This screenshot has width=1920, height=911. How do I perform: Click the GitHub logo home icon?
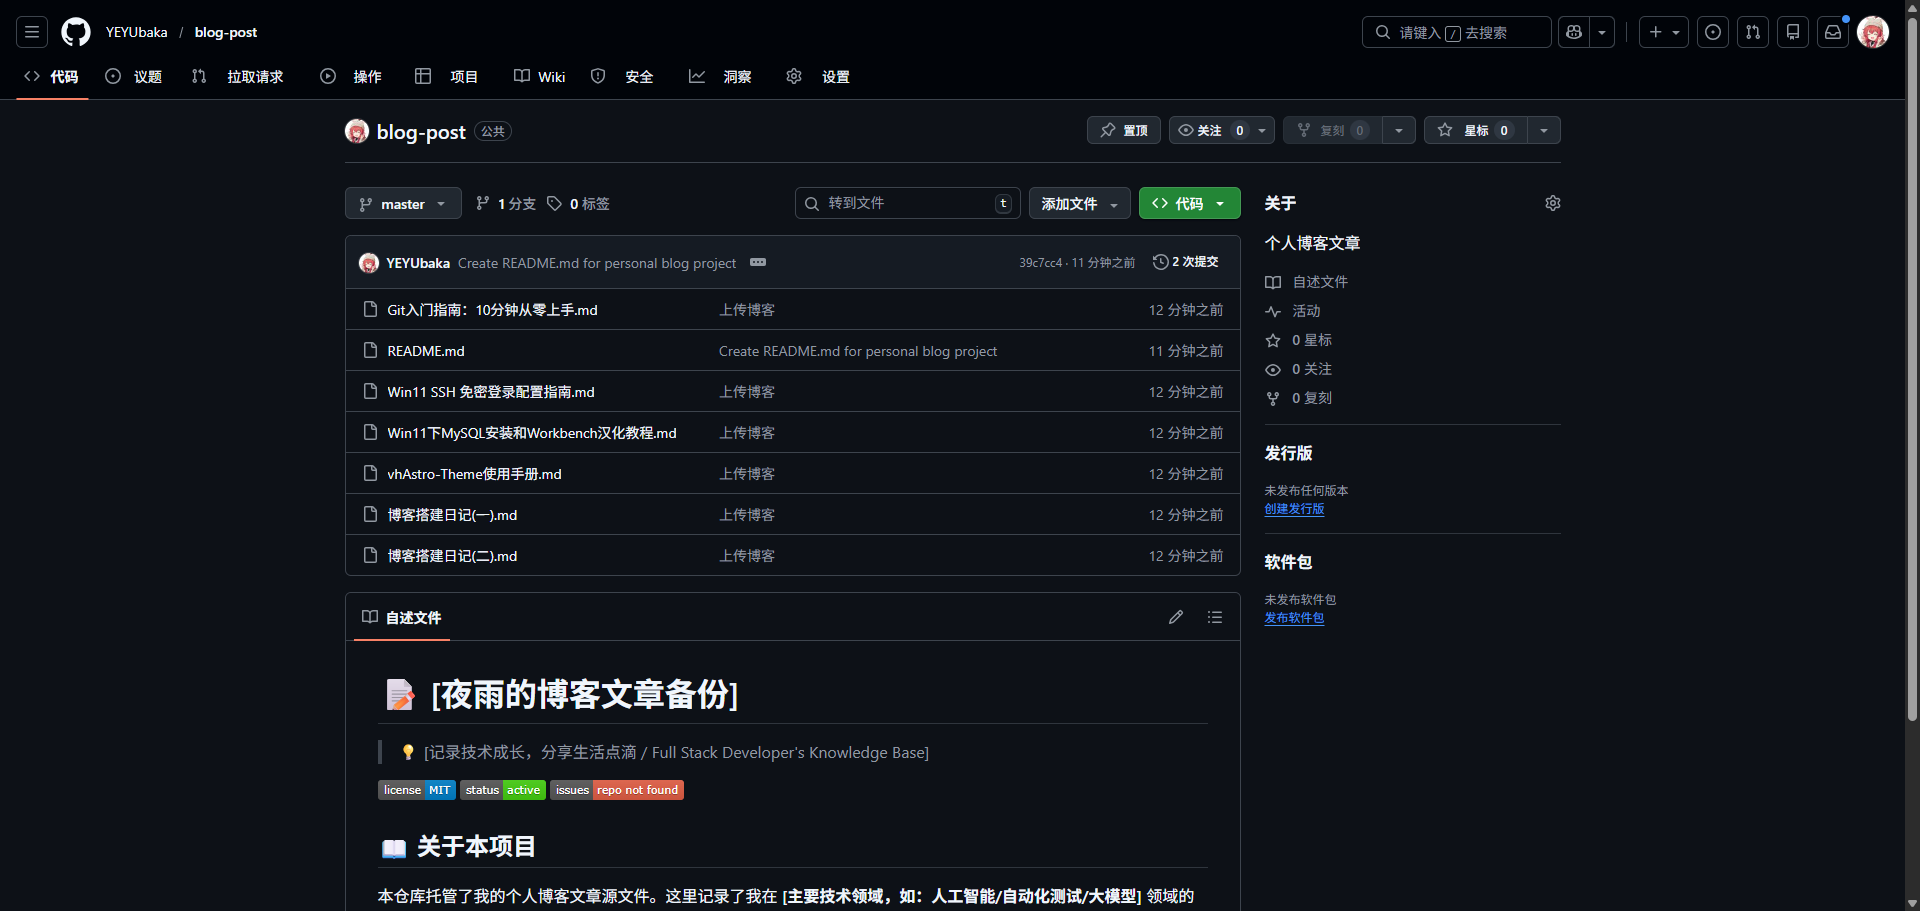[x=76, y=32]
